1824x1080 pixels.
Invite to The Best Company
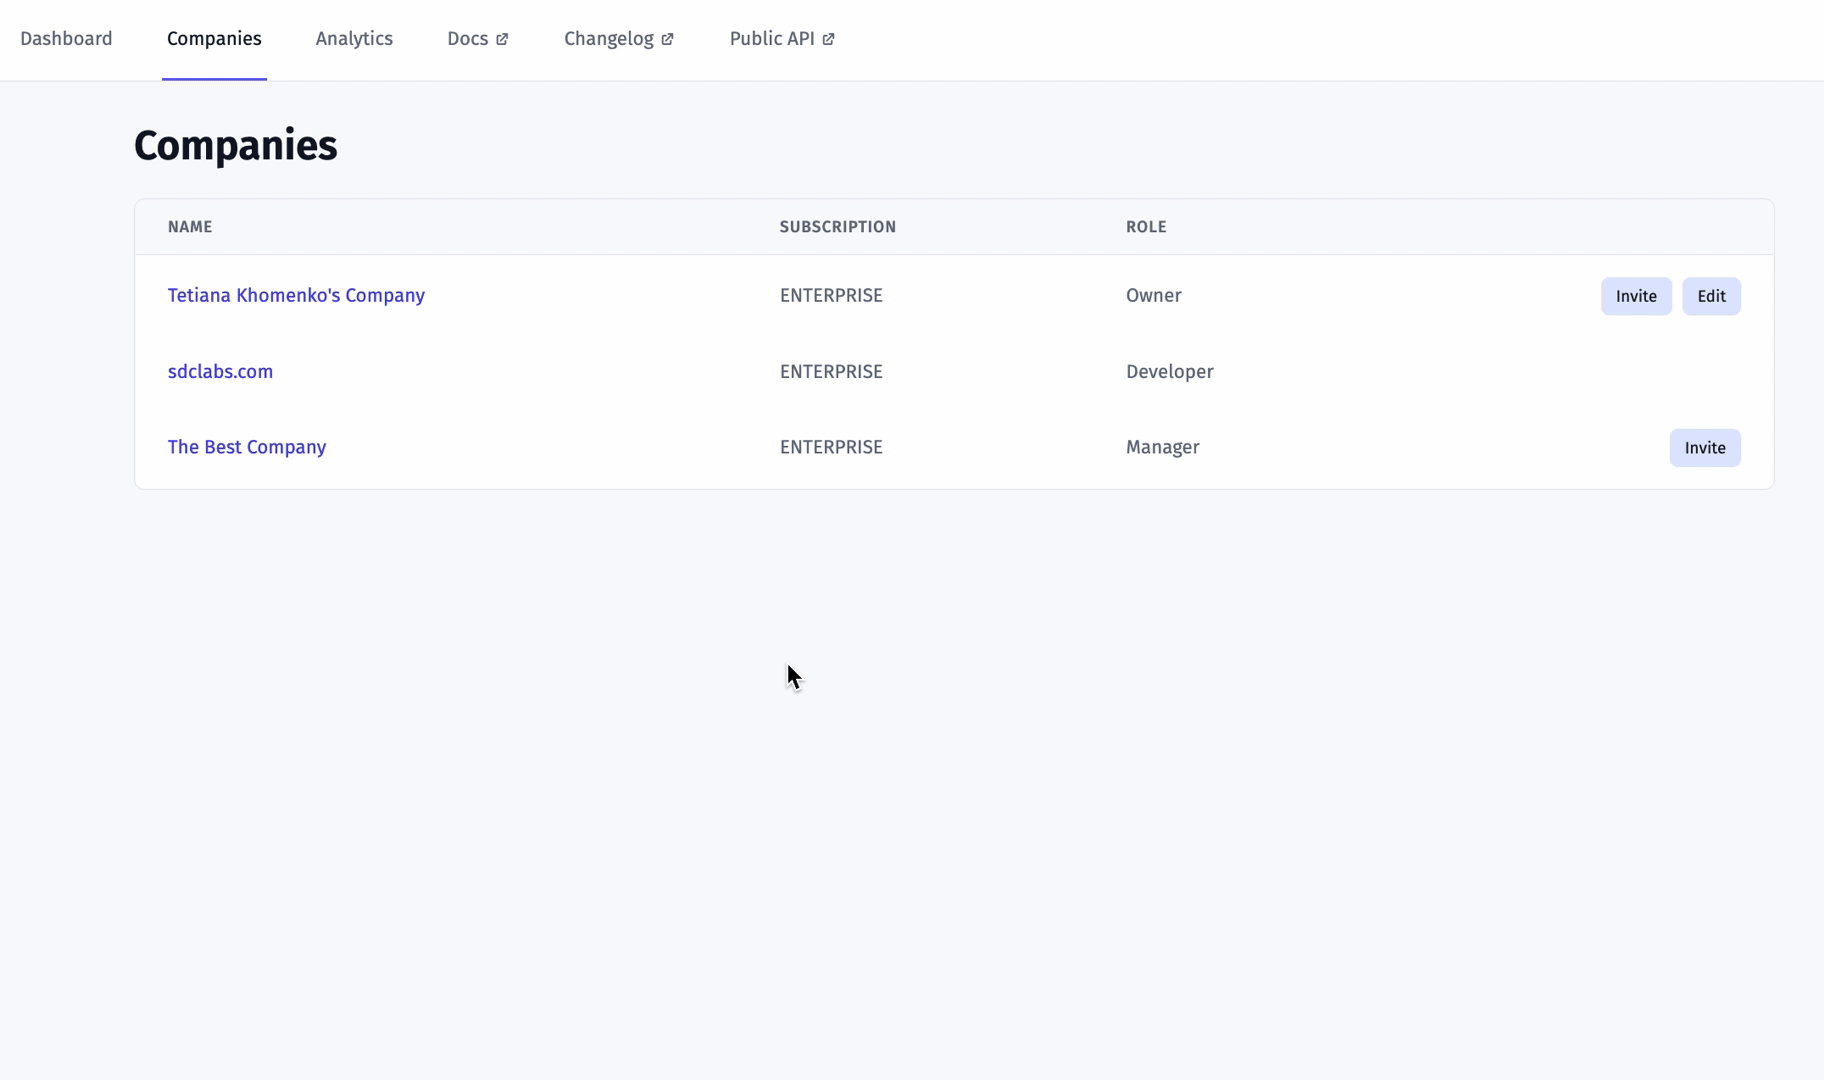(1705, 448)
